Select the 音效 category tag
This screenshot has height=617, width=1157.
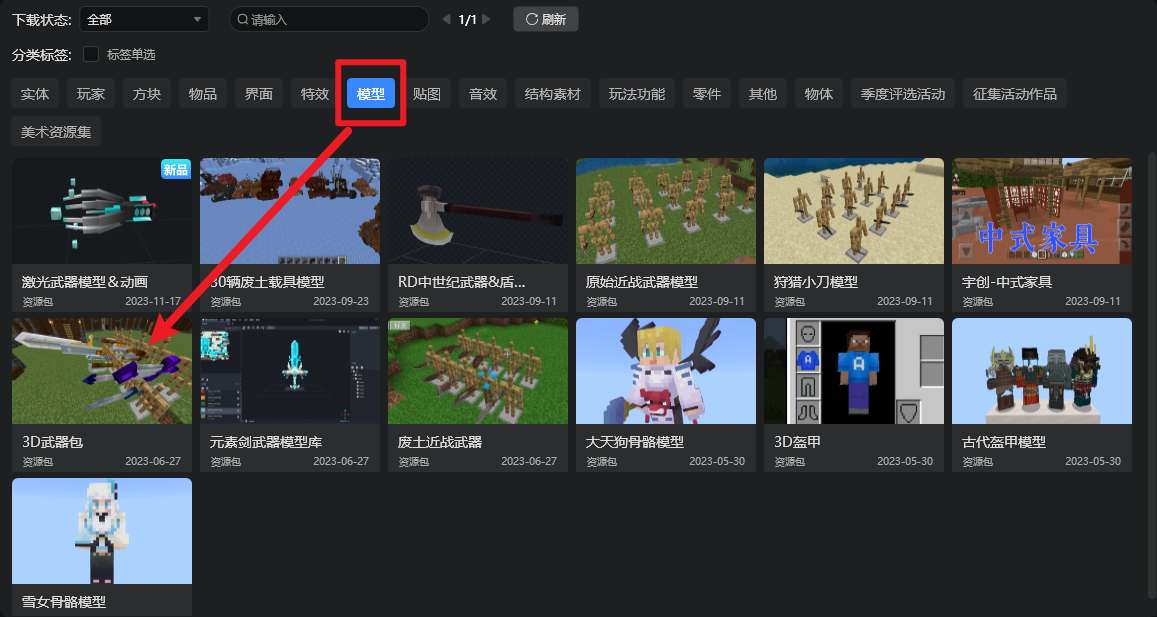pos(483,94)
